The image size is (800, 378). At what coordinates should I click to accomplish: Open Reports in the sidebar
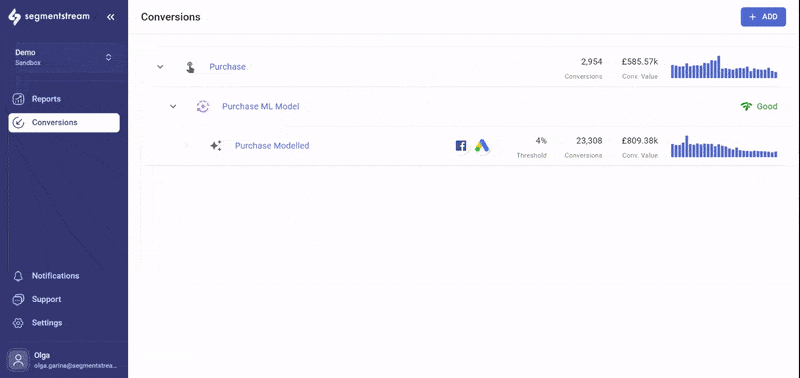coord(64,99)
